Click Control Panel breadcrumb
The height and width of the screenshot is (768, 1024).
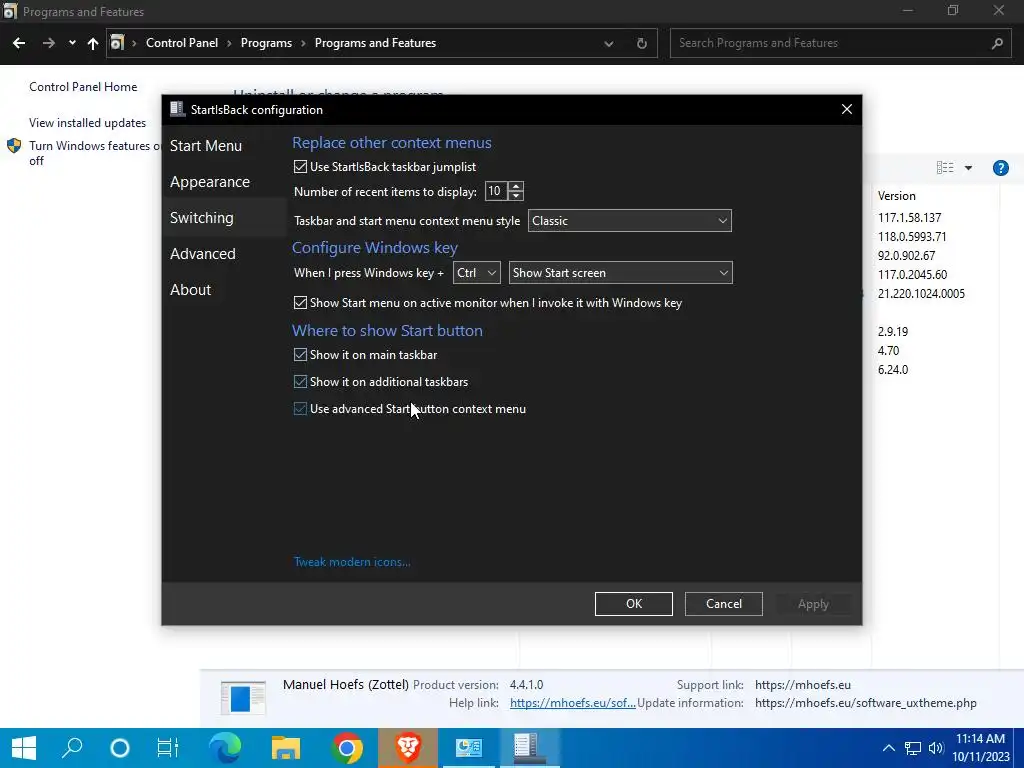[182, 43]
